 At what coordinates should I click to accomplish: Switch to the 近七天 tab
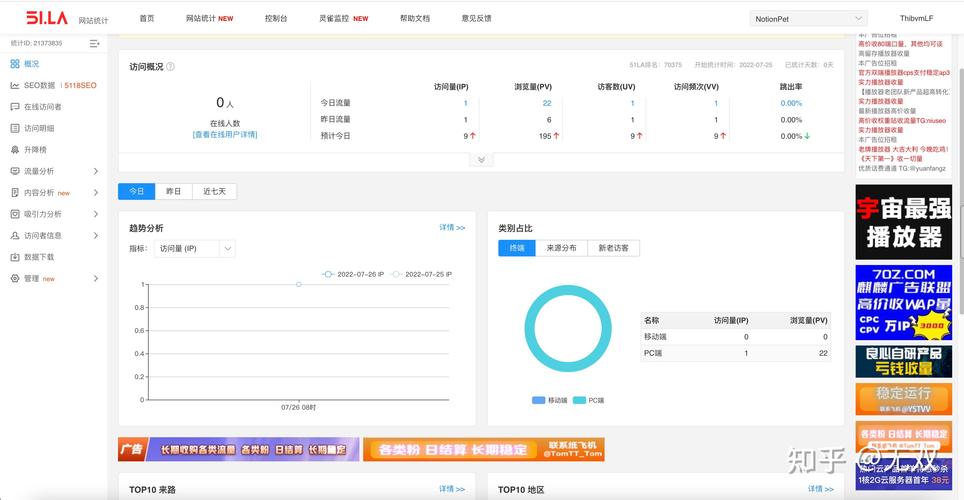(214, 191)
